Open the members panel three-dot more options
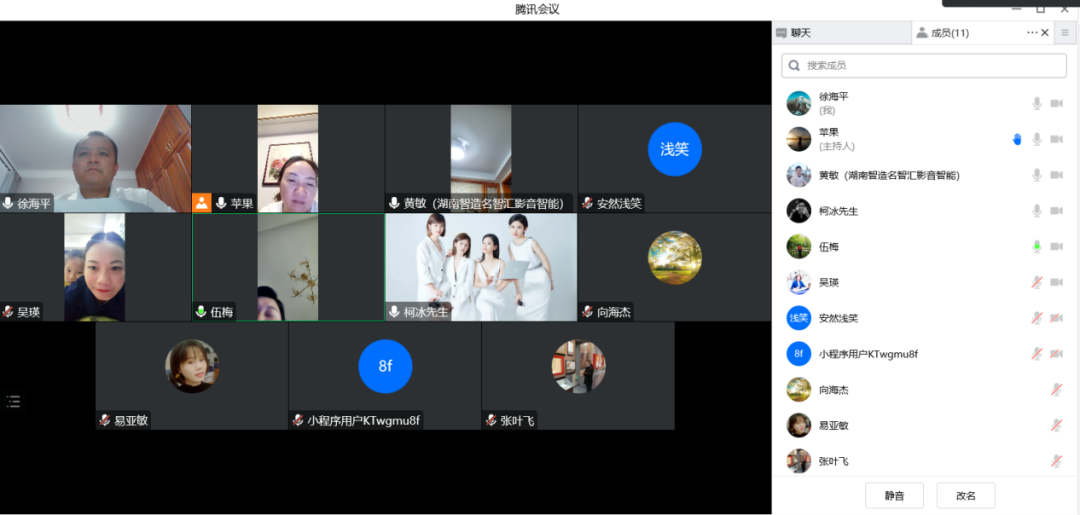 tap(1032, 32)
